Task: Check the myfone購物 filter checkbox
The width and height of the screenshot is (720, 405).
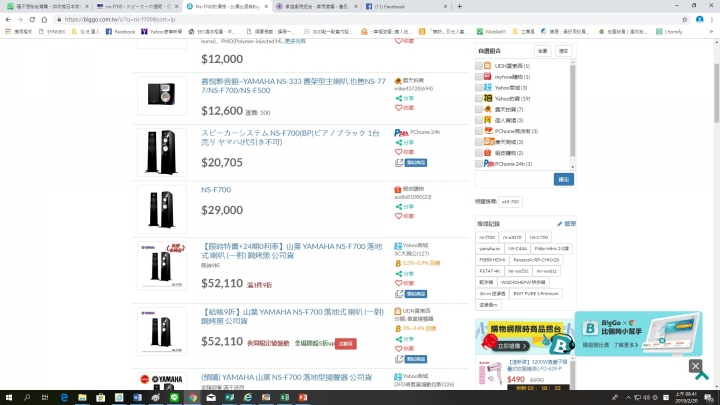Action: pyautogui.click(x=479, y=77)
